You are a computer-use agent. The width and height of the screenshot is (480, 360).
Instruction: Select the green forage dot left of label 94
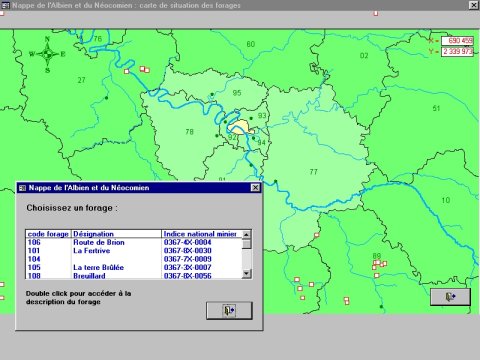253,138
